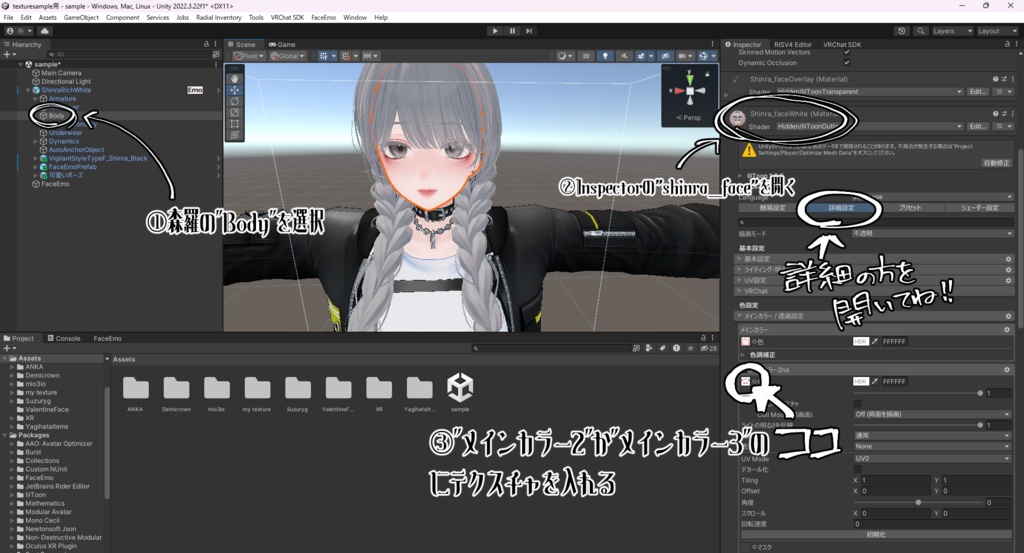This screenshot has height=553, width=1024.
Task: Adjust the ライトの明るさ slider
Action: point(917,425)
